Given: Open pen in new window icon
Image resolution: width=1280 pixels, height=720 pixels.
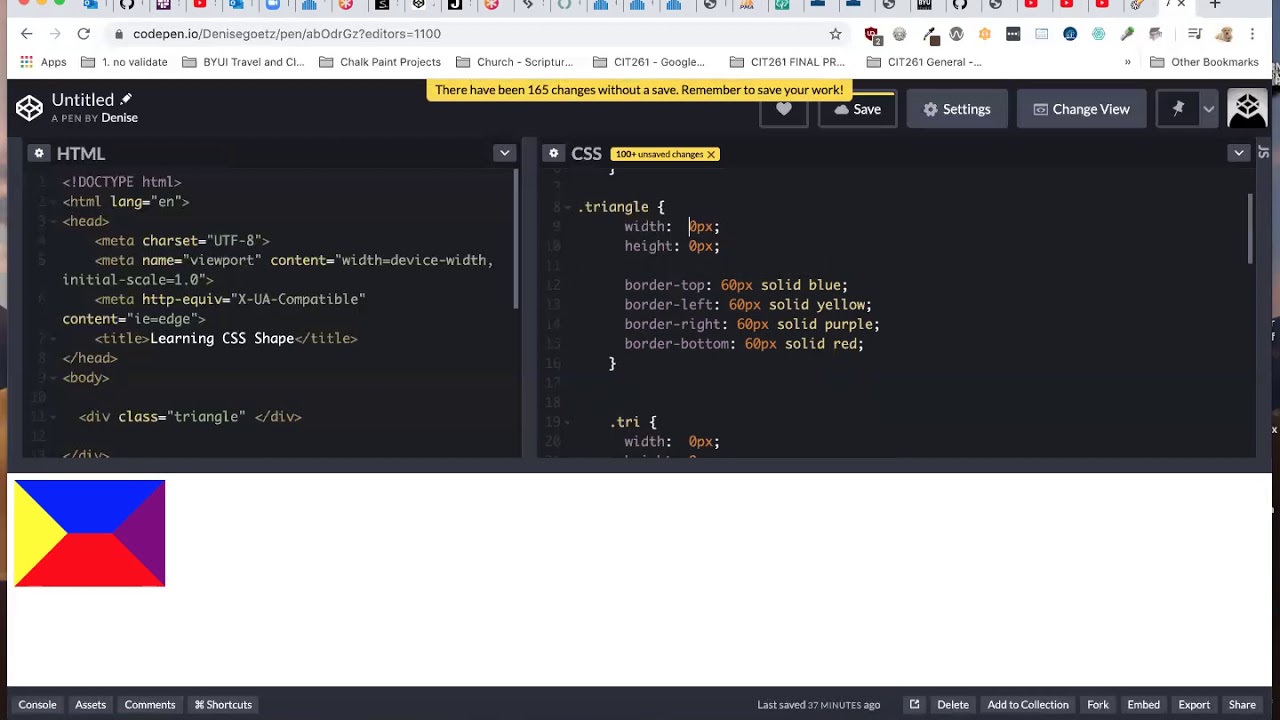Looking at the screenshot, I should pyautogui.click(x=914, y=704).
